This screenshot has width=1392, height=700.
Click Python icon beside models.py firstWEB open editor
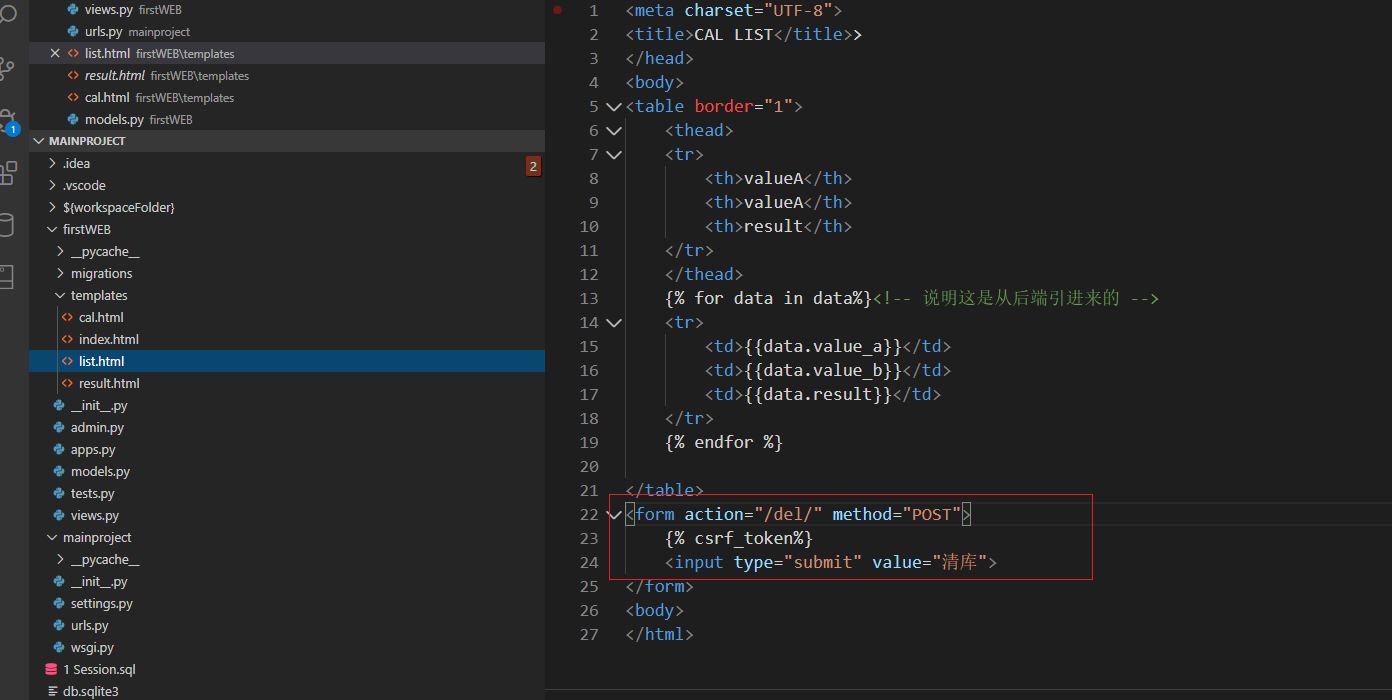click(73, 119)
